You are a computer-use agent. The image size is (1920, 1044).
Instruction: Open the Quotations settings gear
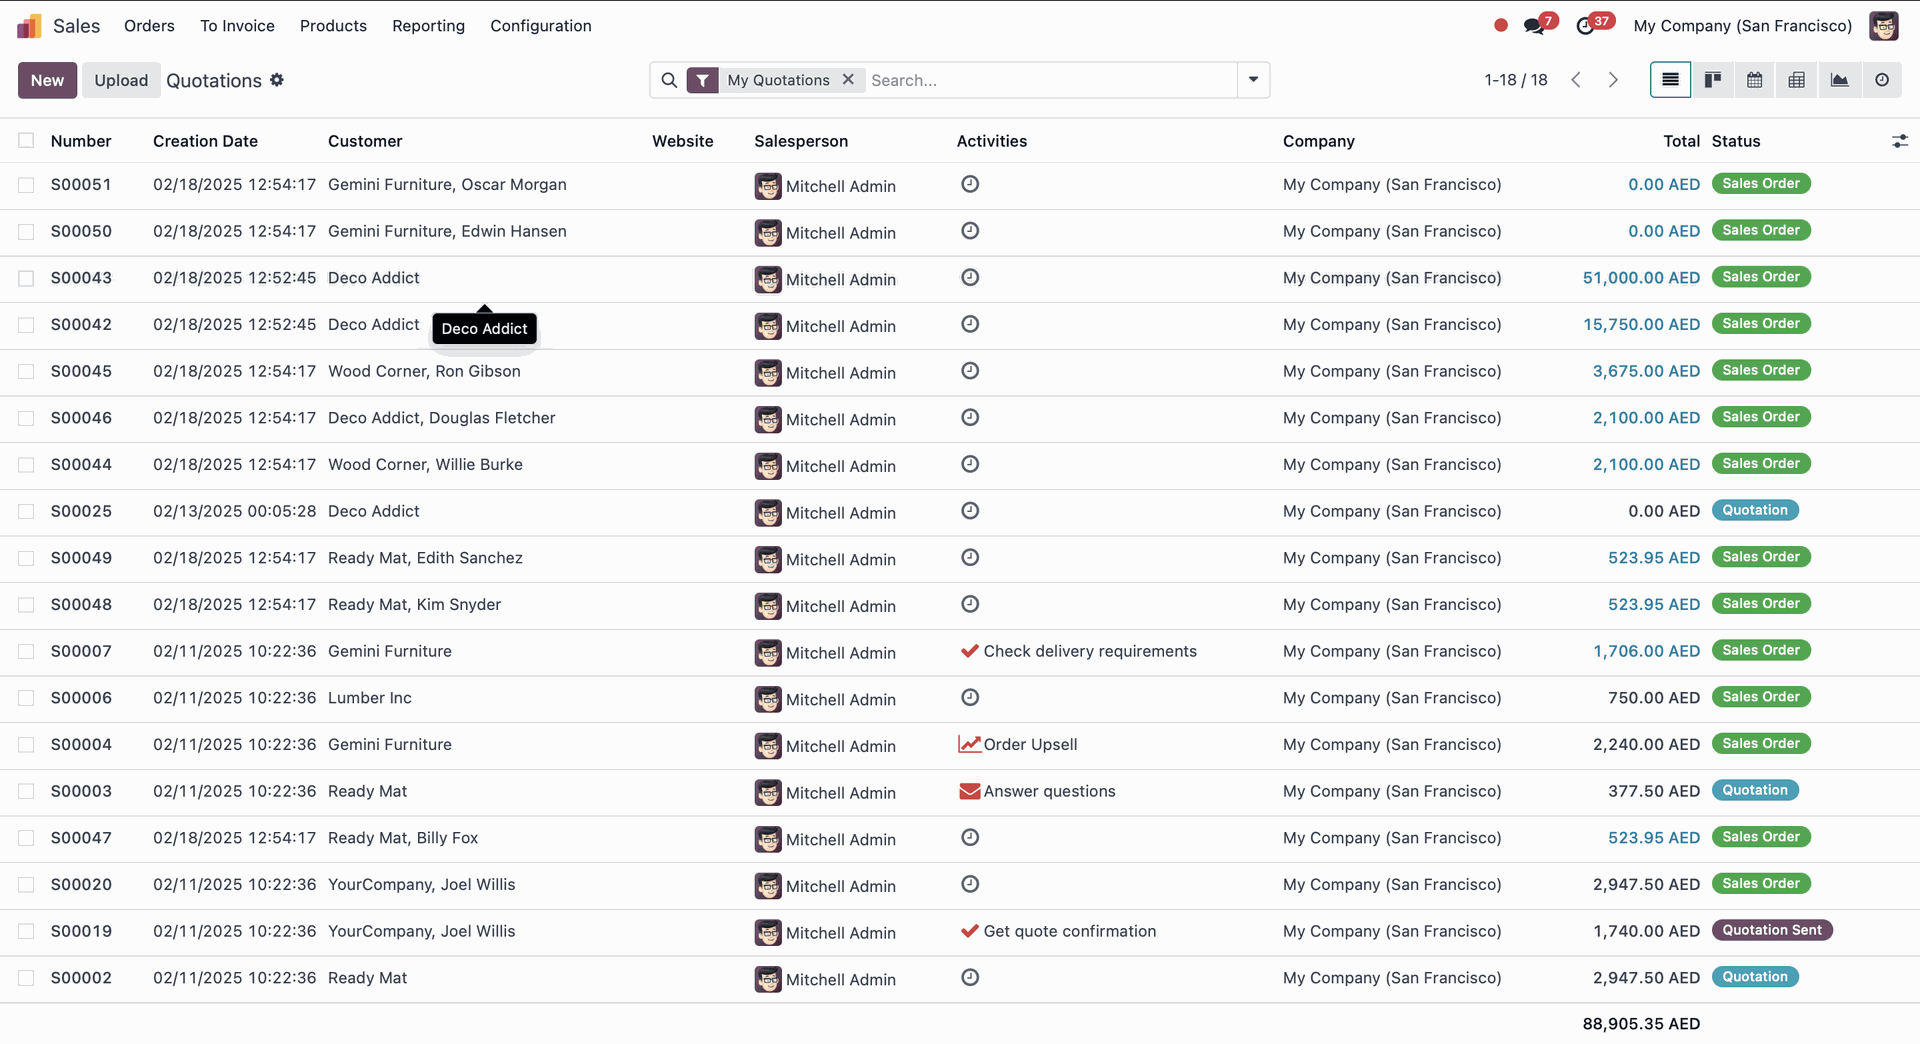277,80
